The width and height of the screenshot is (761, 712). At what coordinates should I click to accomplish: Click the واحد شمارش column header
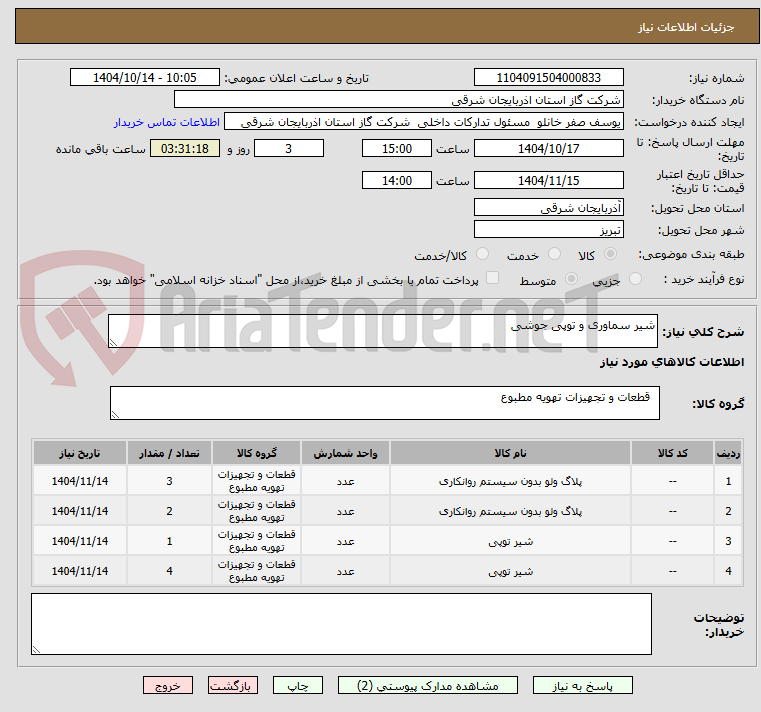pyautogui.click(x=345, y=453)
